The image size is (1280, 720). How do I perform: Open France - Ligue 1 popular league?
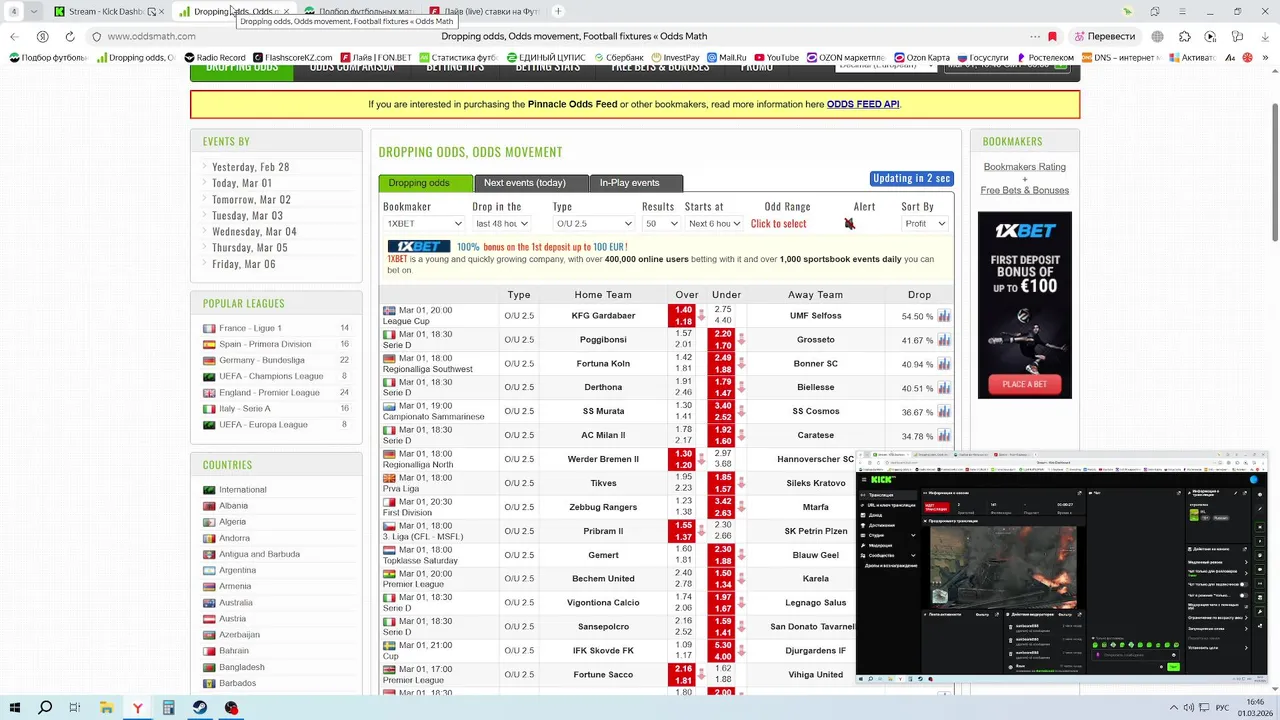pos(250,328)
